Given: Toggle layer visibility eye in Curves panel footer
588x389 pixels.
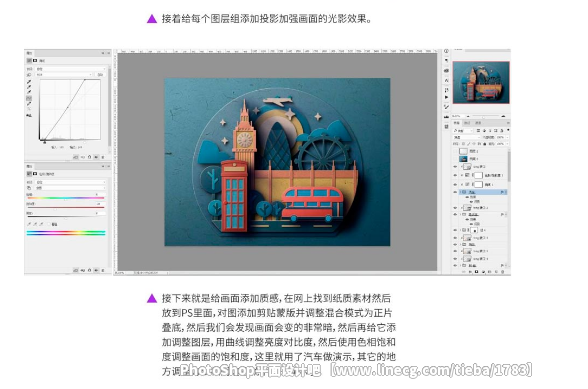Looking at the screenshot, I should [x=96, y=157].
